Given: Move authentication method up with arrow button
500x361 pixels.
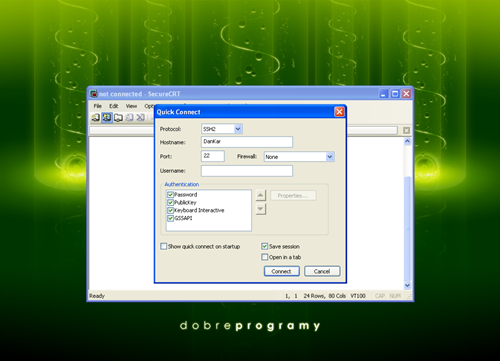Looking at the screenshot, I should click(x=261, y=195).
